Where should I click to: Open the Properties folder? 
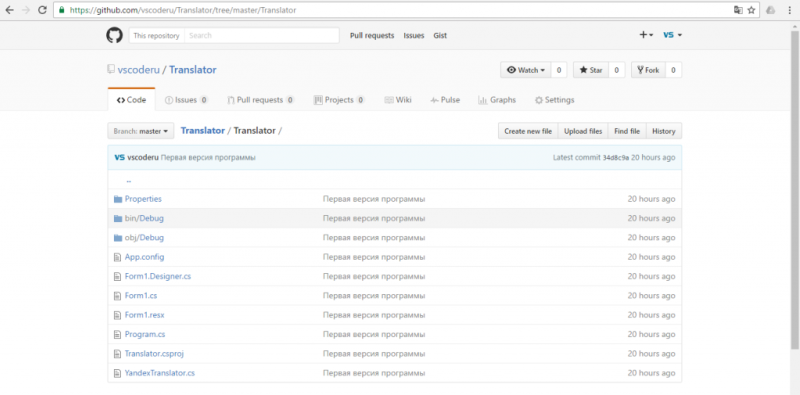[143, 199]
